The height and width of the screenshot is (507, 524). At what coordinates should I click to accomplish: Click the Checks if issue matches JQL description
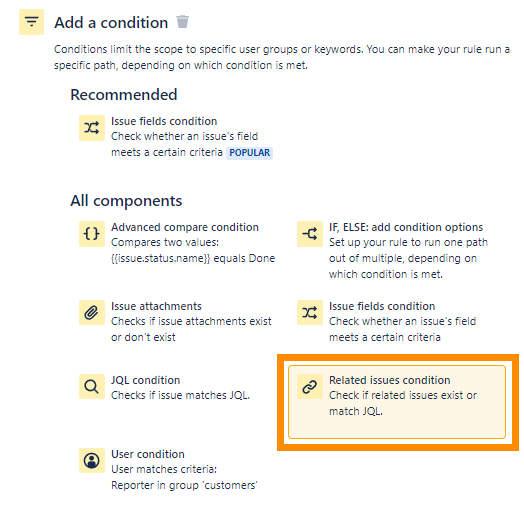(180, 395)
